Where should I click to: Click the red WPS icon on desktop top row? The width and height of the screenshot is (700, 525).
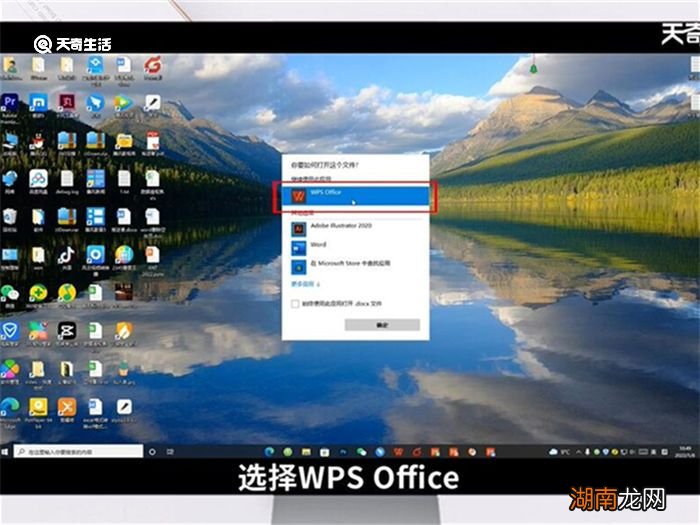point(153,64)
